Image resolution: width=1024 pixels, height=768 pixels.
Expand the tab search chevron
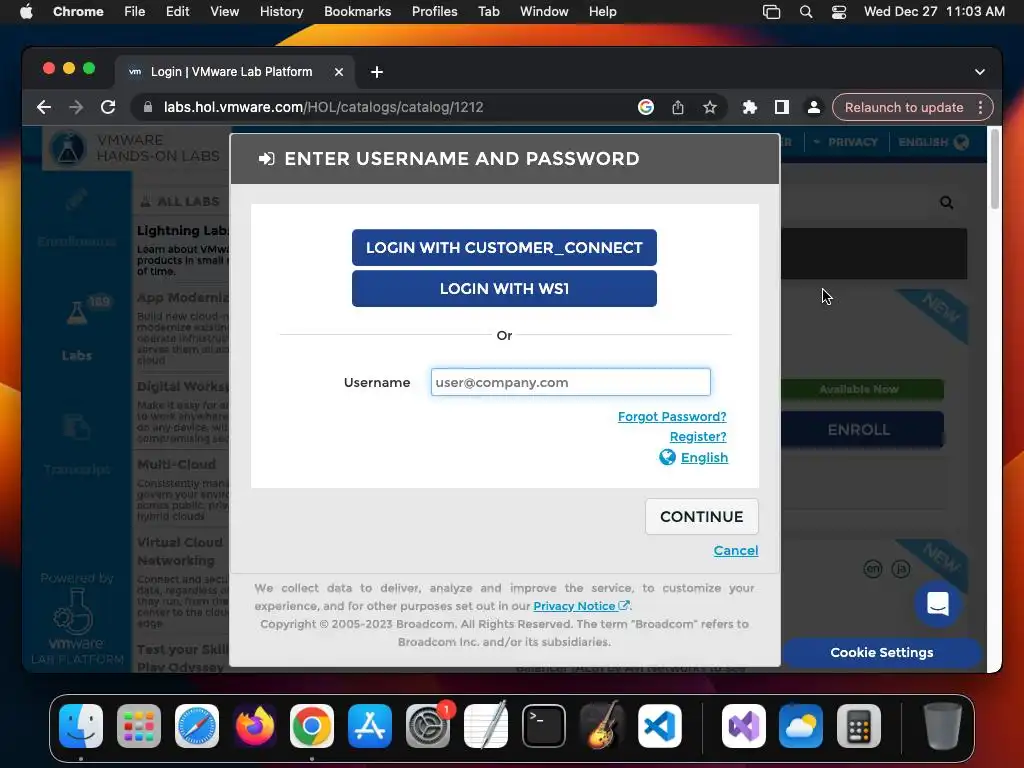[x=980, y=72]
